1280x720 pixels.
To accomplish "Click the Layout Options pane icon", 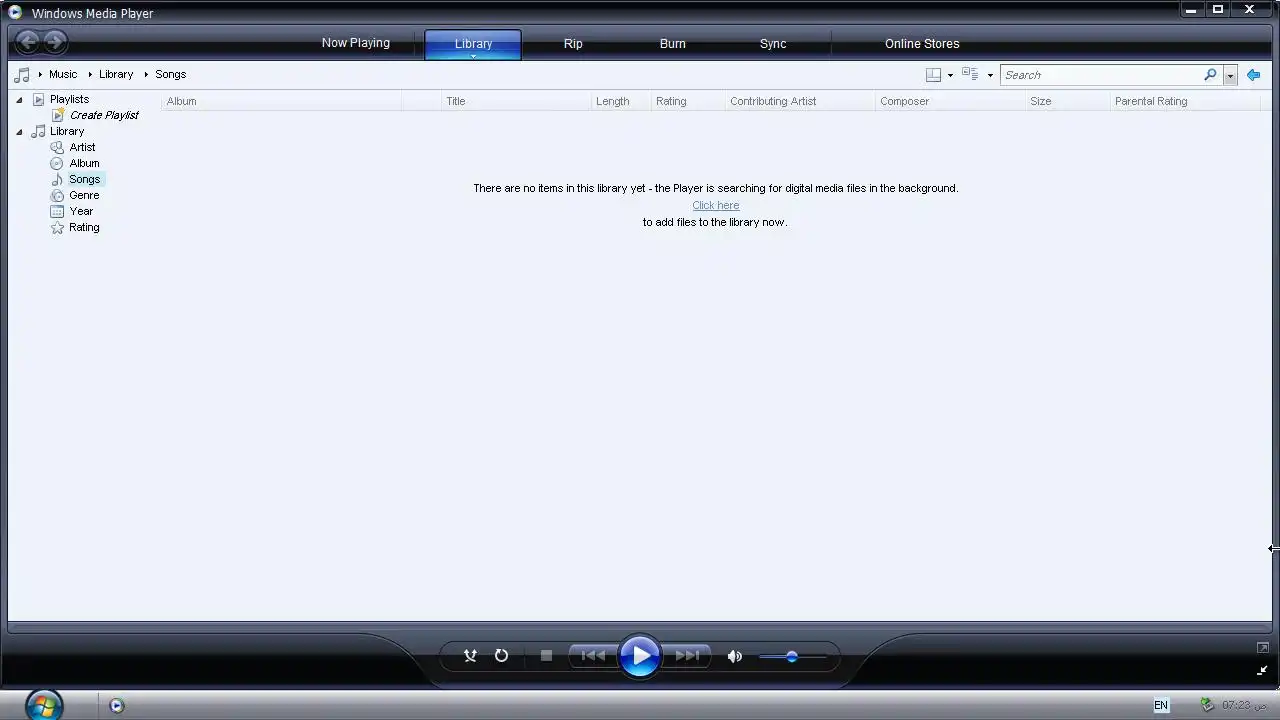I will coord(933,75).
